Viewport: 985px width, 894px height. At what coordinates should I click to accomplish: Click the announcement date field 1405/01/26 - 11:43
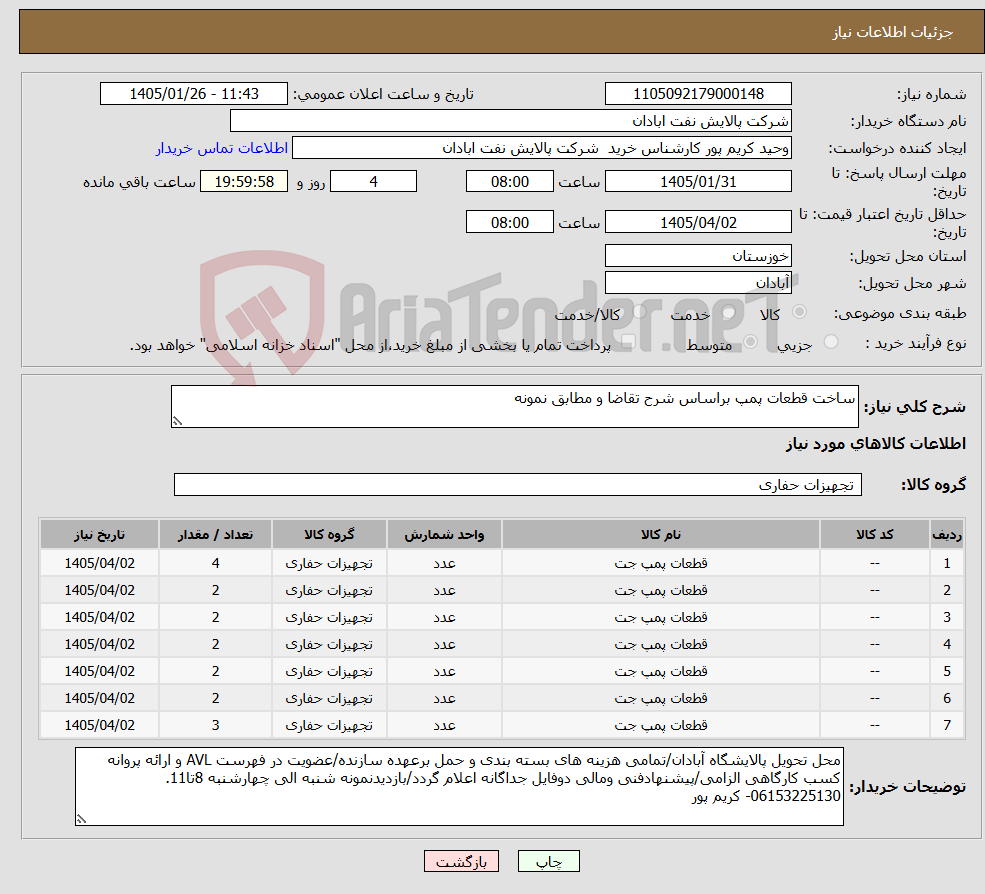193,94
